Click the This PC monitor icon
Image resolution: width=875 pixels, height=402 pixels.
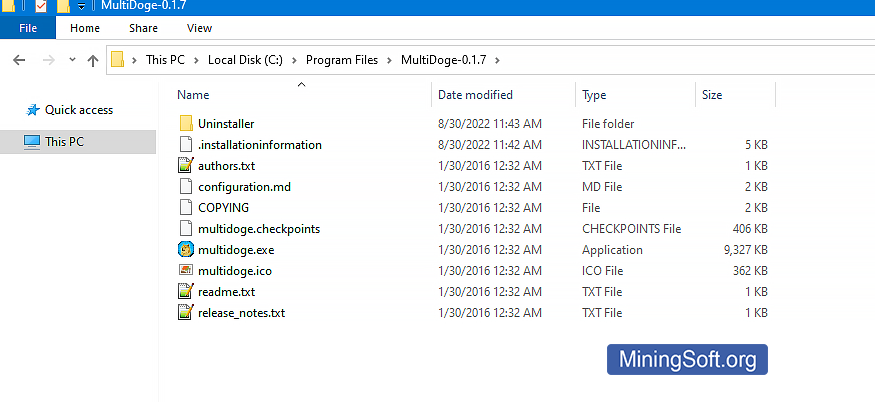pyautogui.click(x=32, y=142)
